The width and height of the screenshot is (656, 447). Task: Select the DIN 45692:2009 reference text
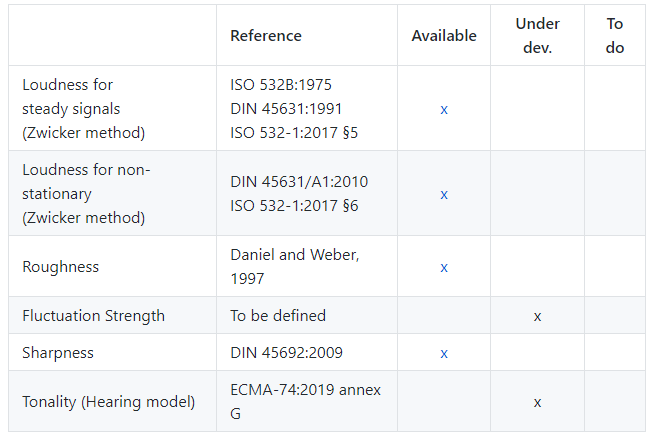[x=286, y=352]
